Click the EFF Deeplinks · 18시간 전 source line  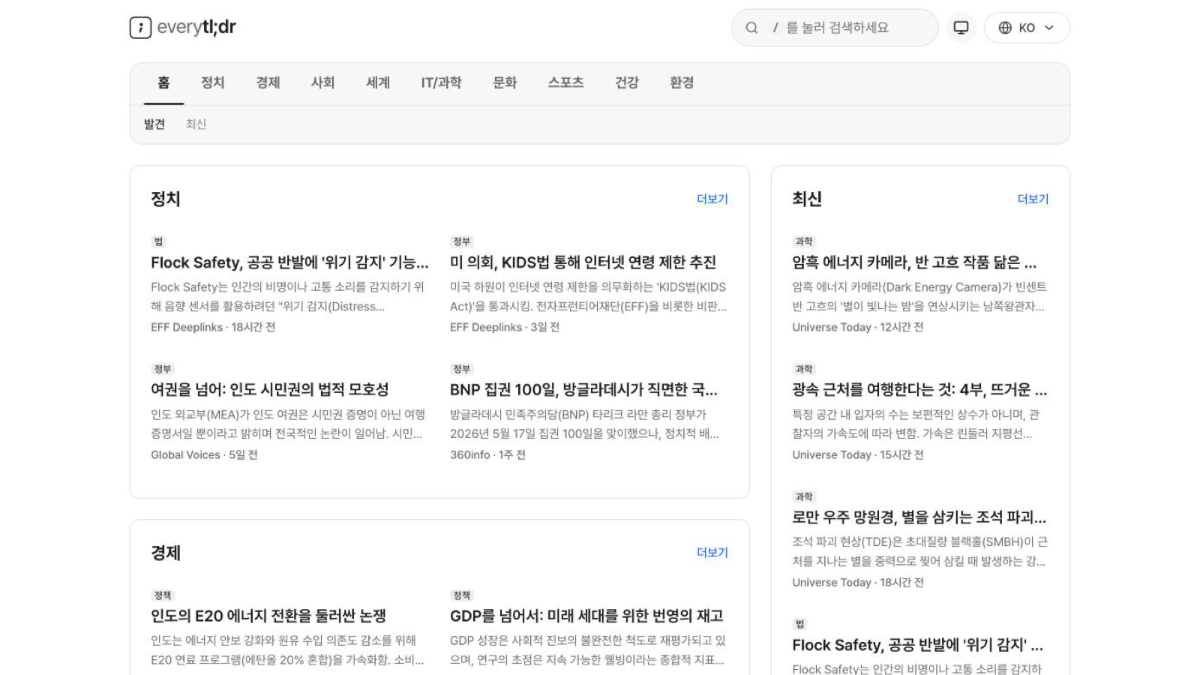point(213,327)
